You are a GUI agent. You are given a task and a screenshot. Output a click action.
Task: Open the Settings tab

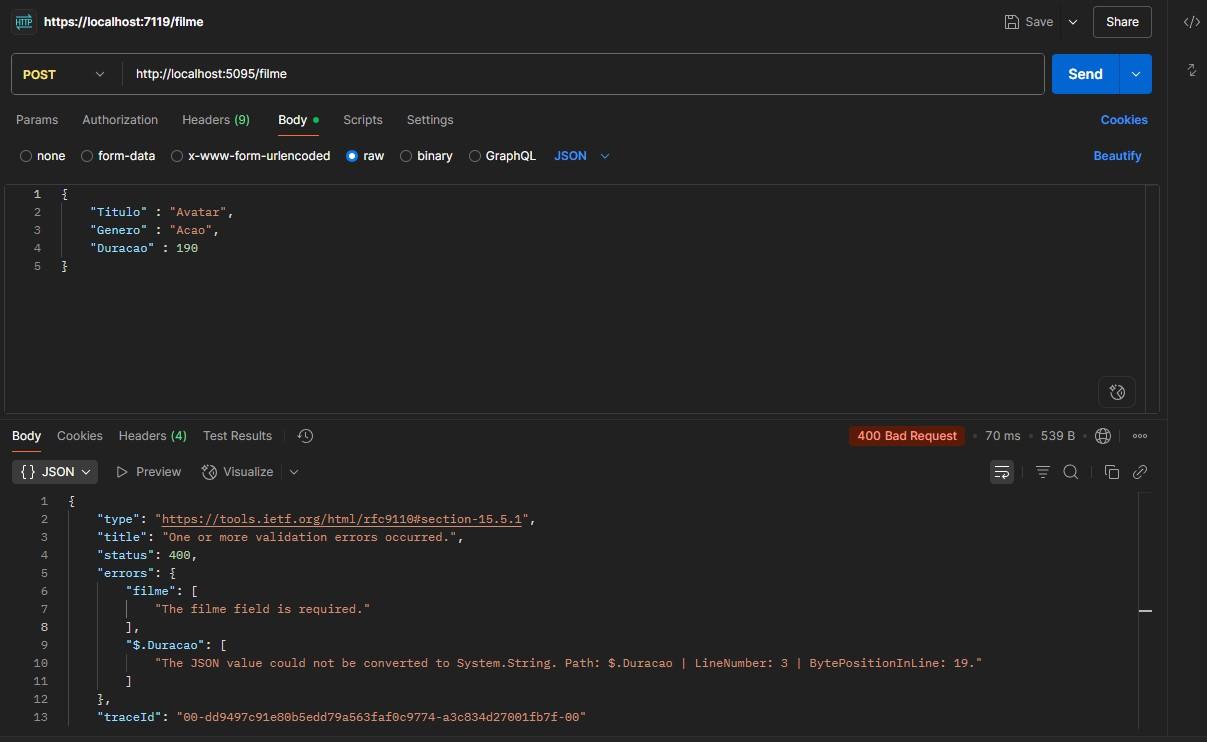click(430, 120)
